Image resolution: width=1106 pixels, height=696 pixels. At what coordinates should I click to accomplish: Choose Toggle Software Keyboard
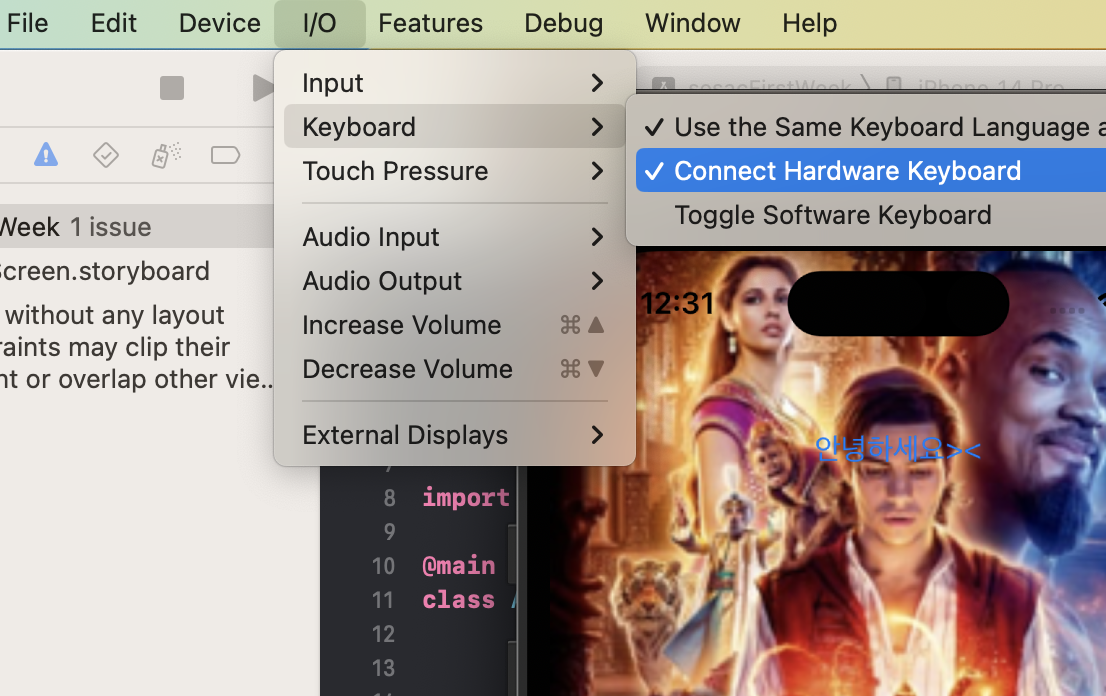pyautogui.click(x=870, y=215)
